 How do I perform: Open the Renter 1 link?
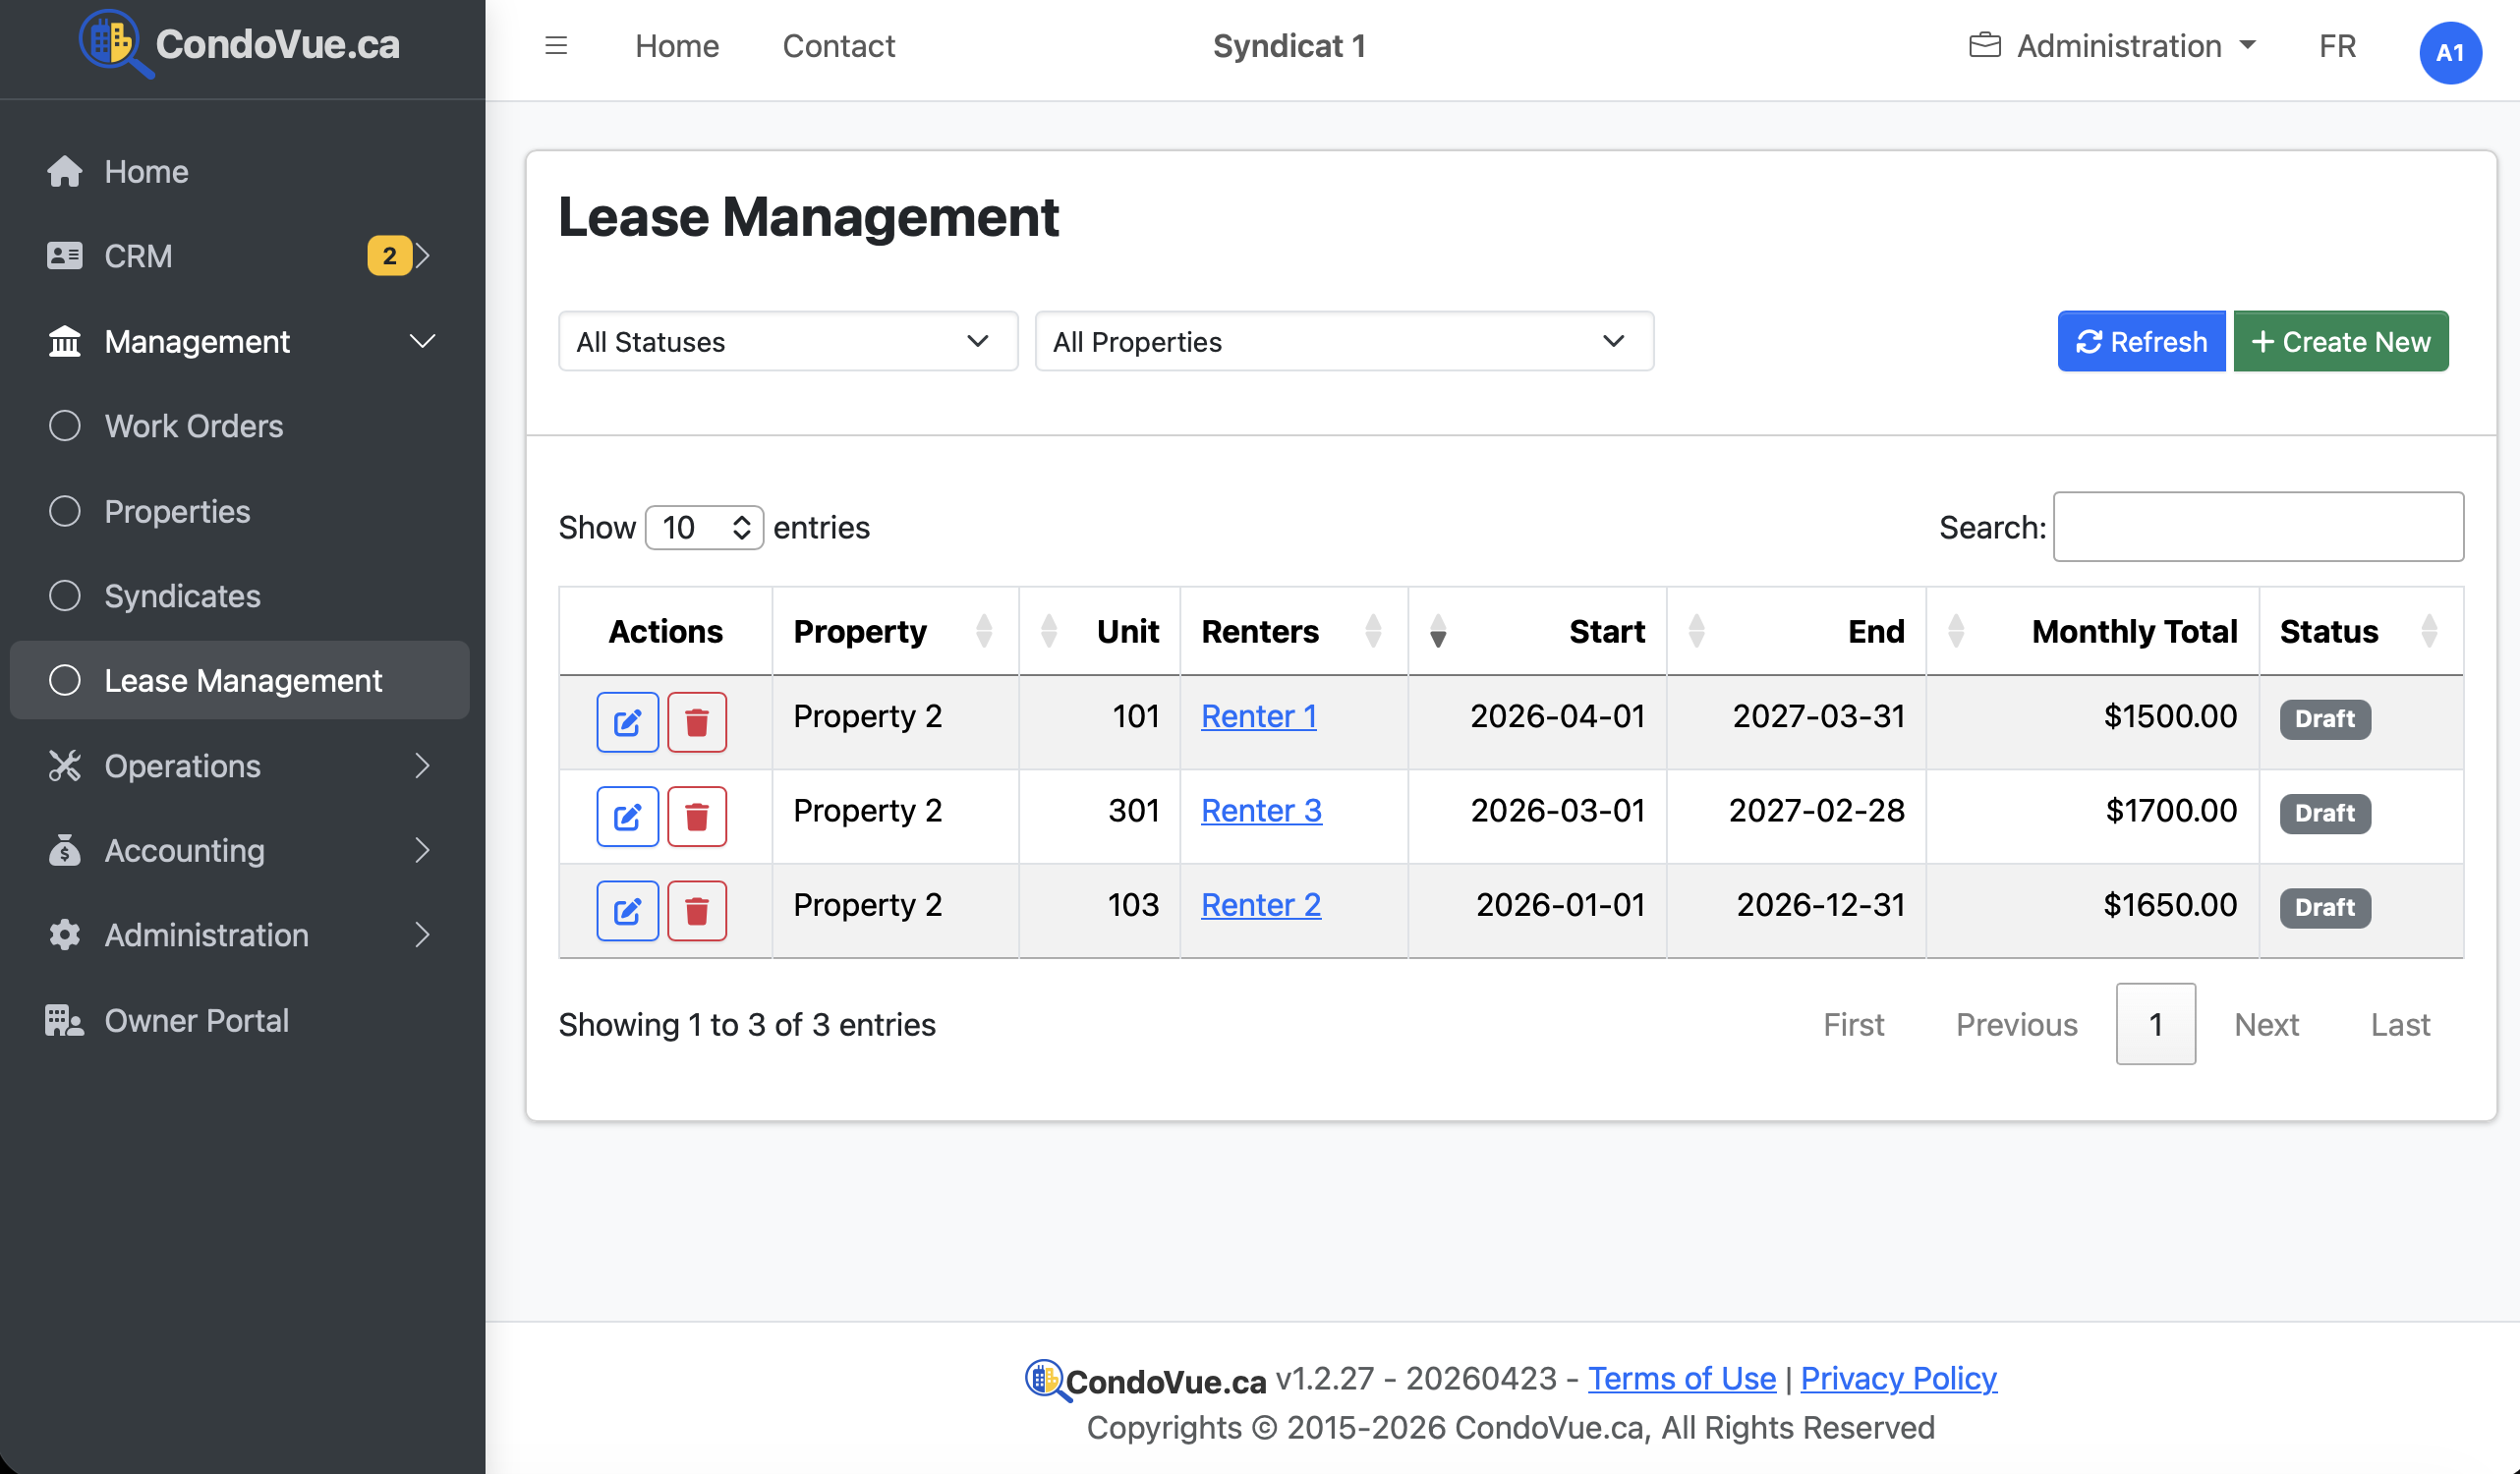(1258, 716)
